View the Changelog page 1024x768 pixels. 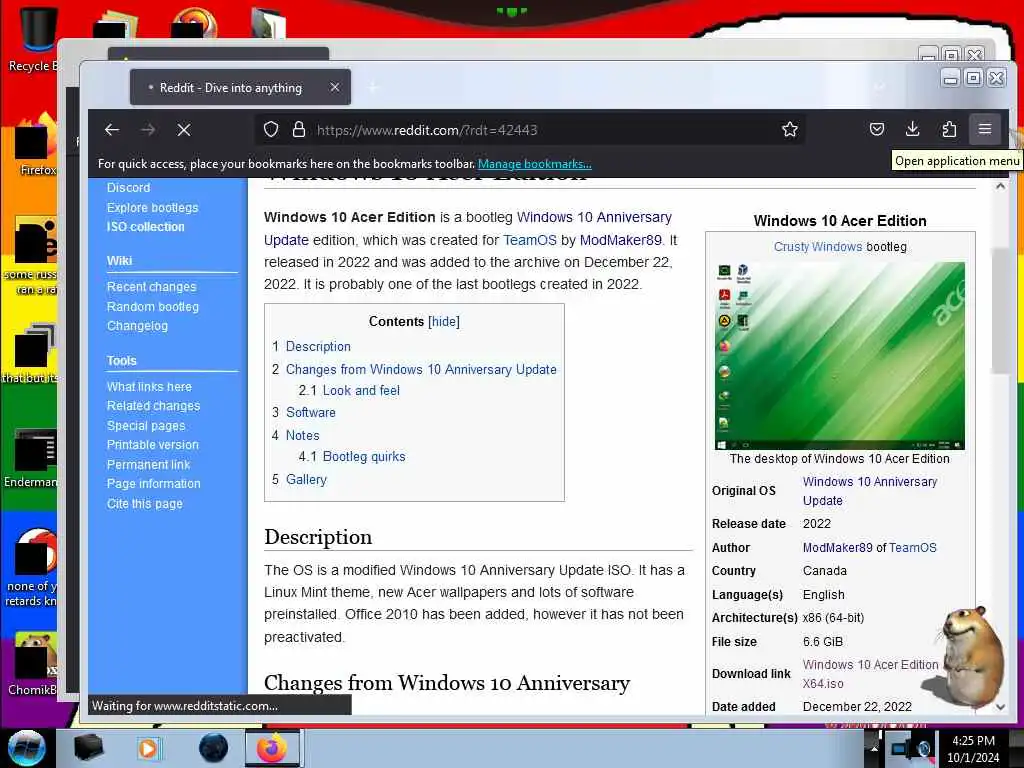coord(137,325)
